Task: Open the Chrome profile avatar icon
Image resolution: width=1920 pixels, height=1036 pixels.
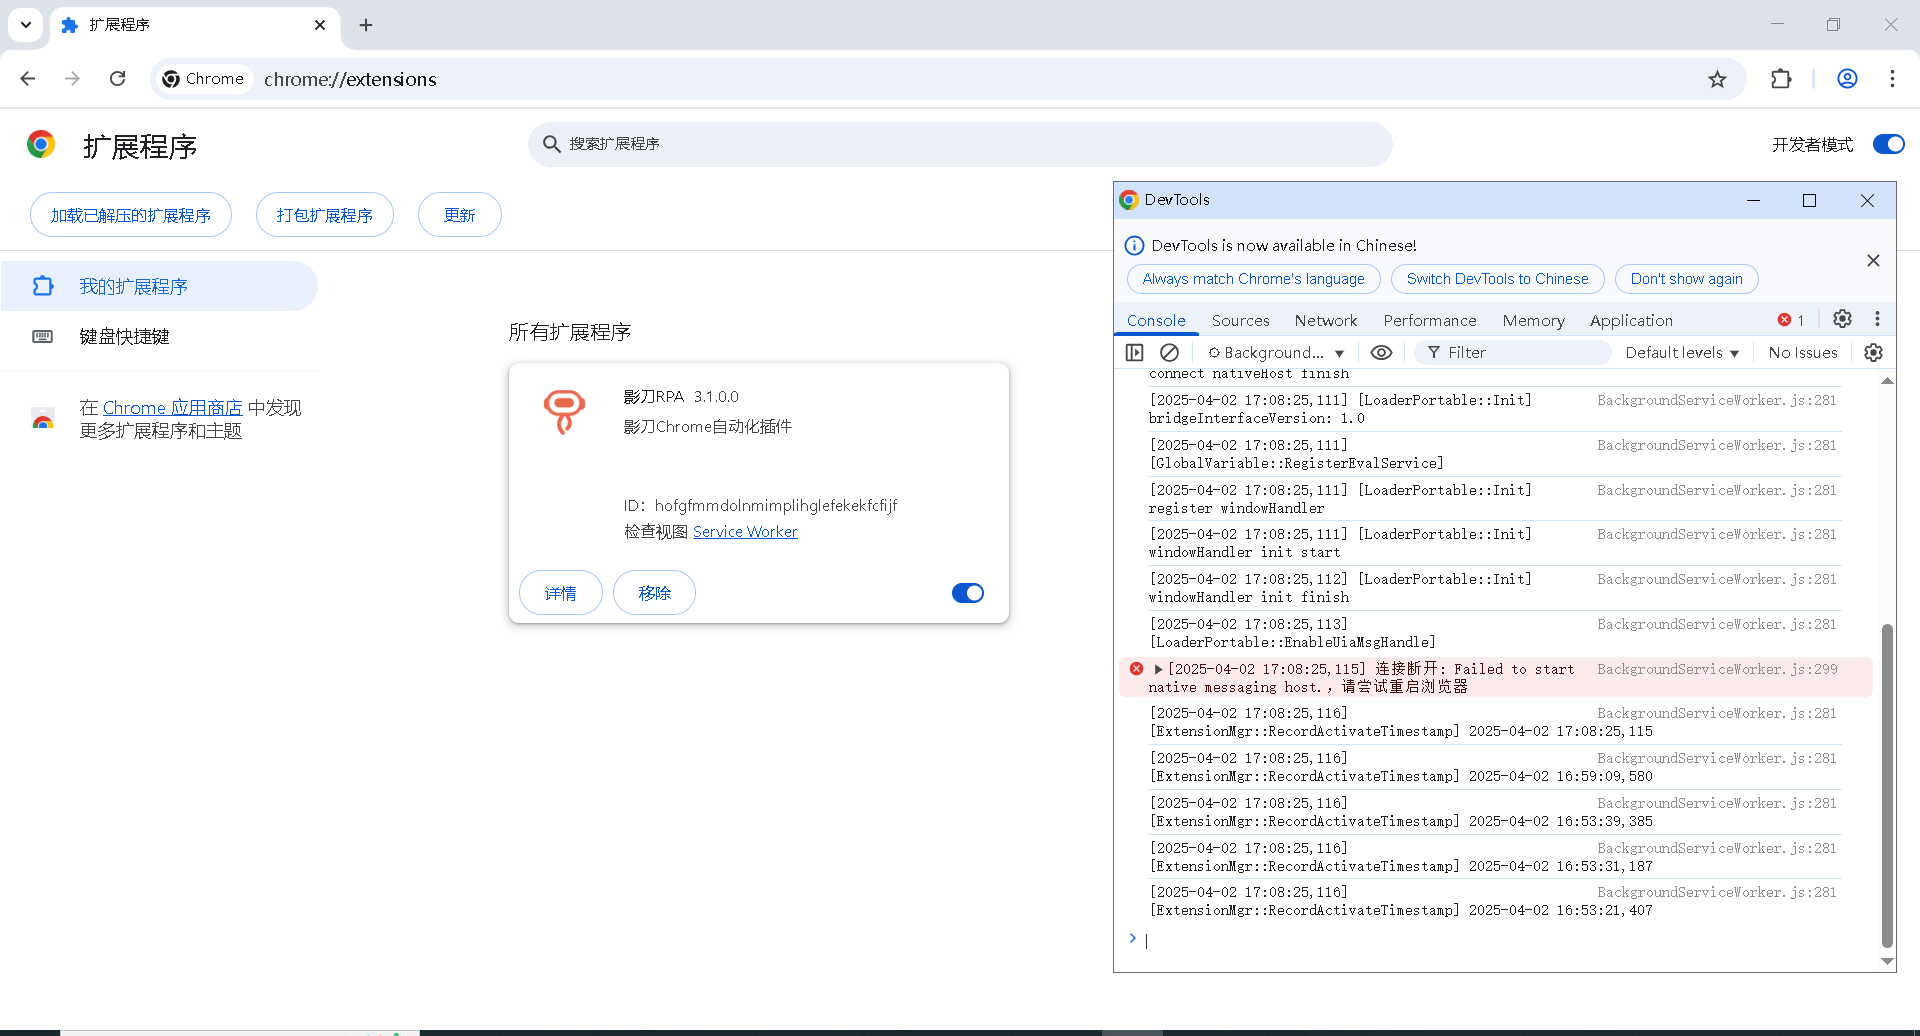Action: [1847, 79]
